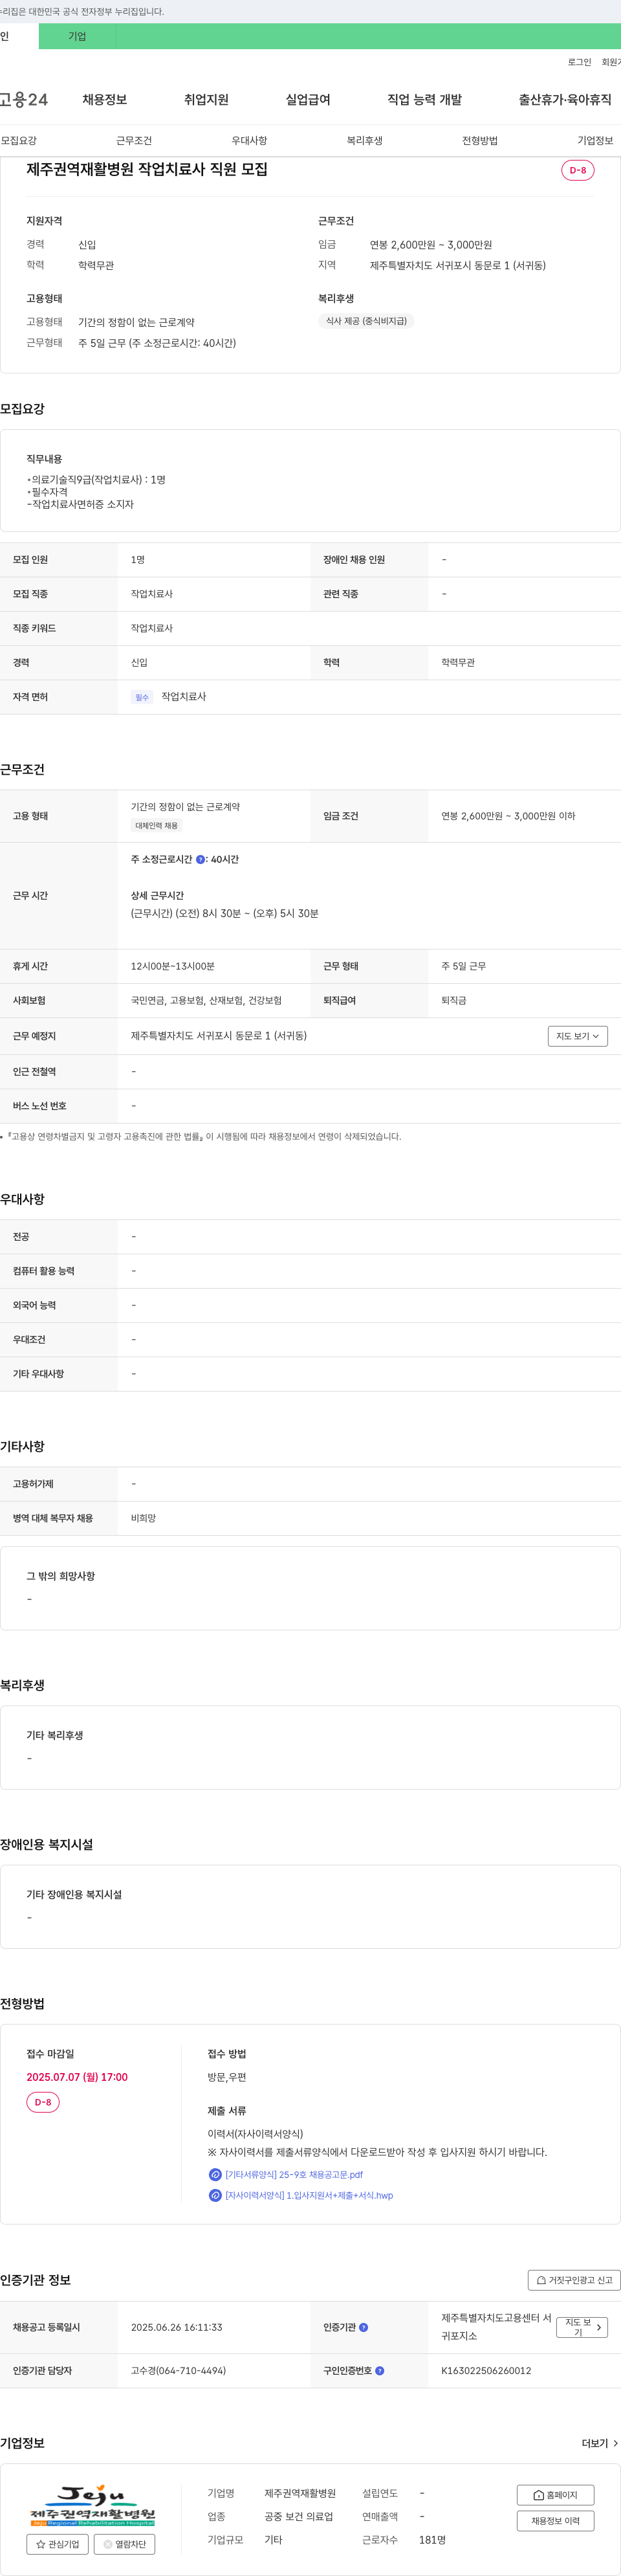Jump to 기업정보 section tab

(595, 140)
